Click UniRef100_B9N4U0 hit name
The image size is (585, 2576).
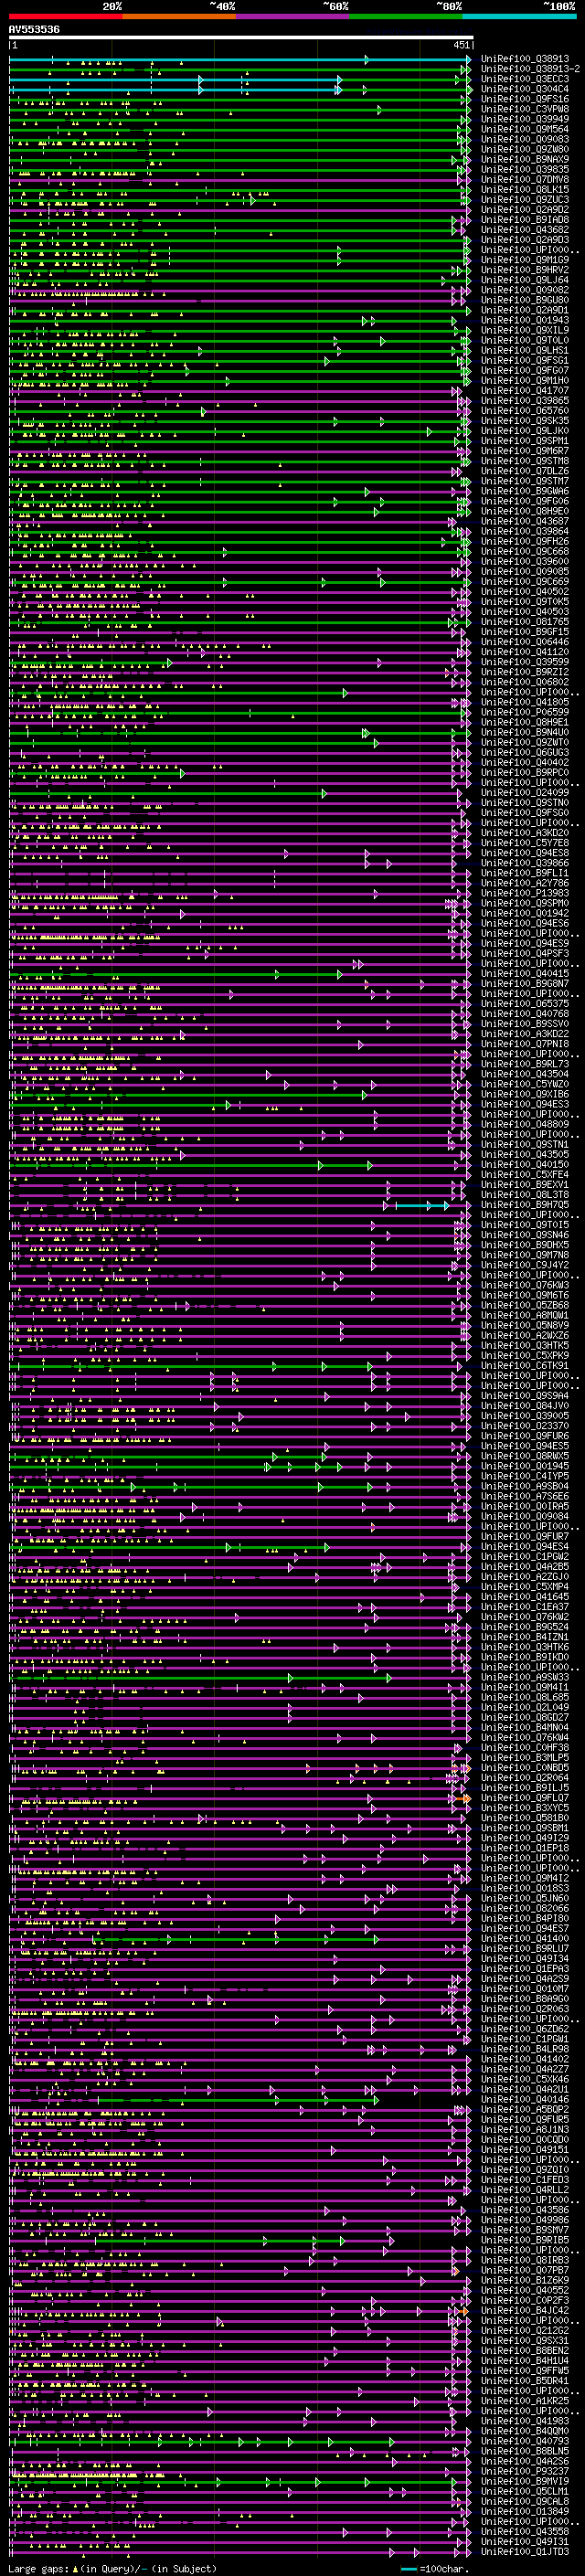[x=525, y=733]
